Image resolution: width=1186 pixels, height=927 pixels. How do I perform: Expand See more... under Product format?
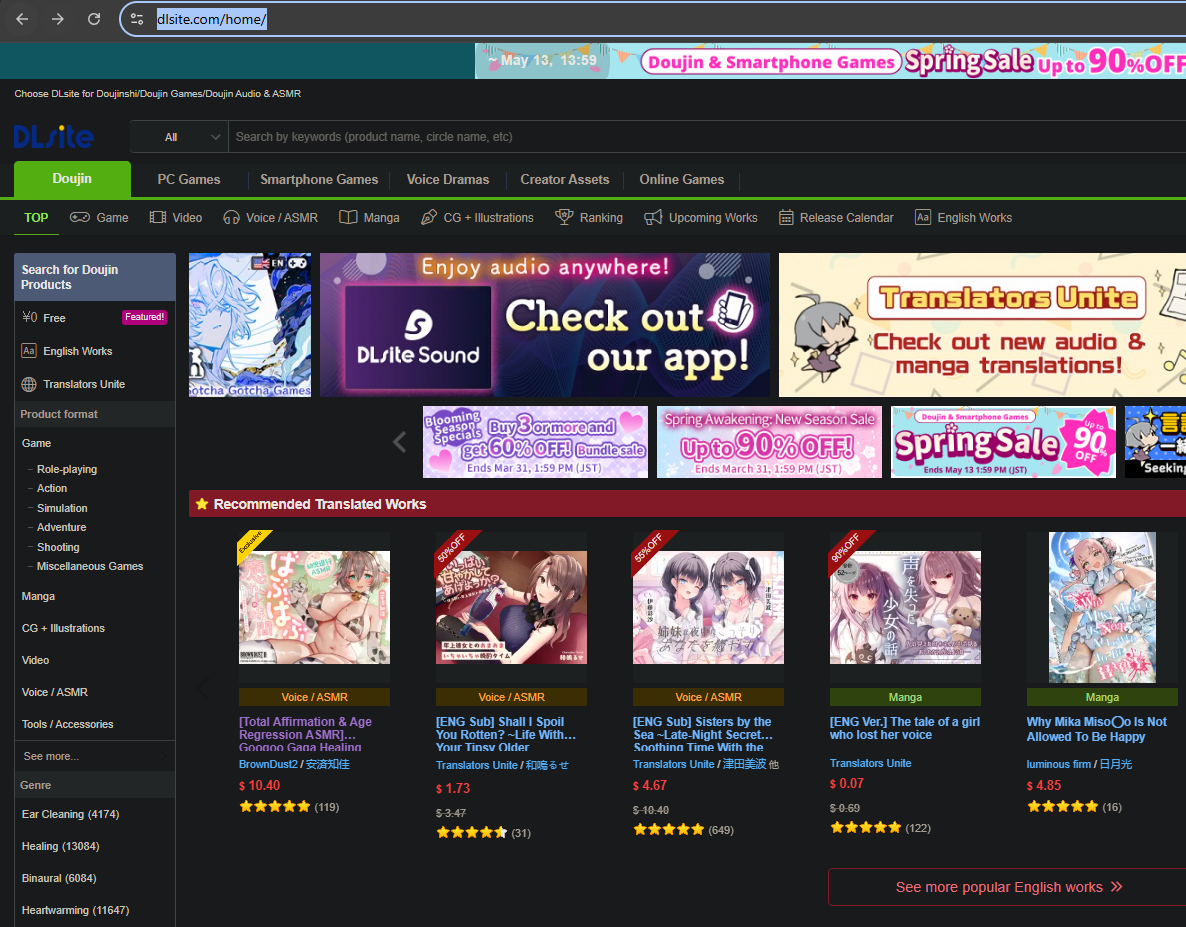click(51, 756)
